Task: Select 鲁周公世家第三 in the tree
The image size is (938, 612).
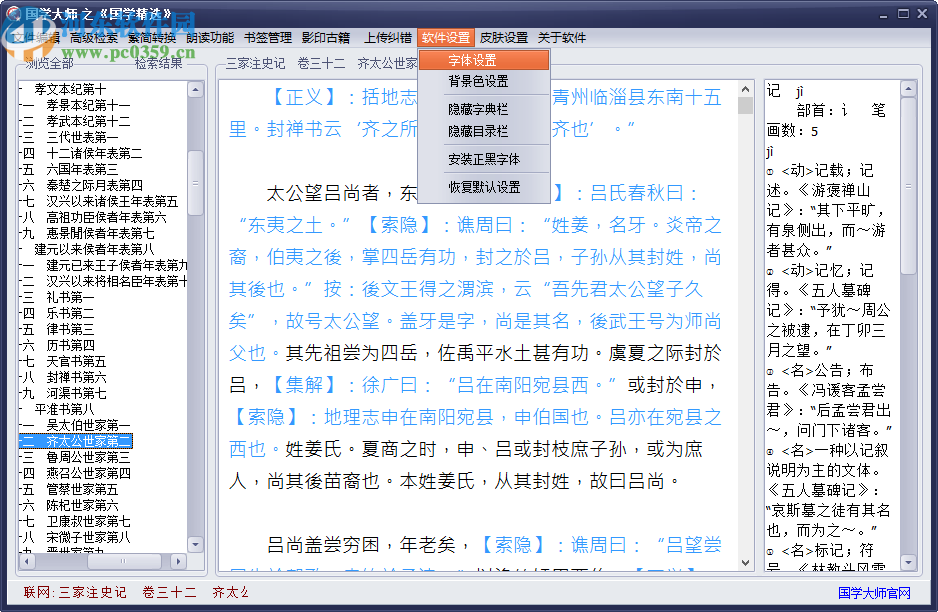Action: pyautogui.click(x=88, y=458)
